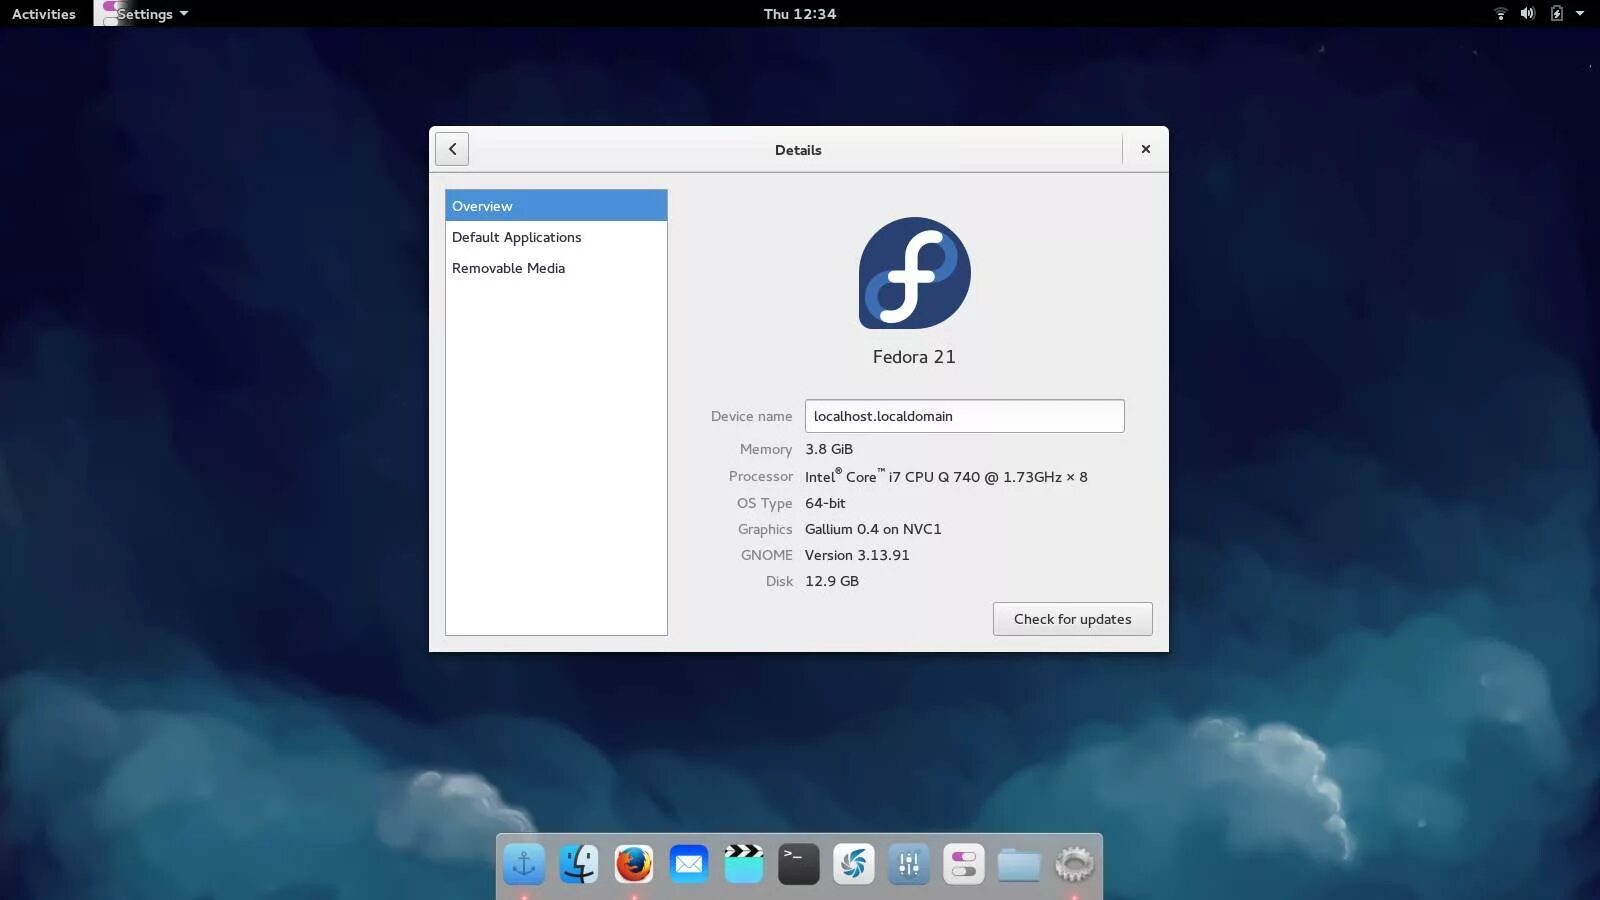Click the Disk value 12.9 GB

pyautogui.click(x=832, y=581)
